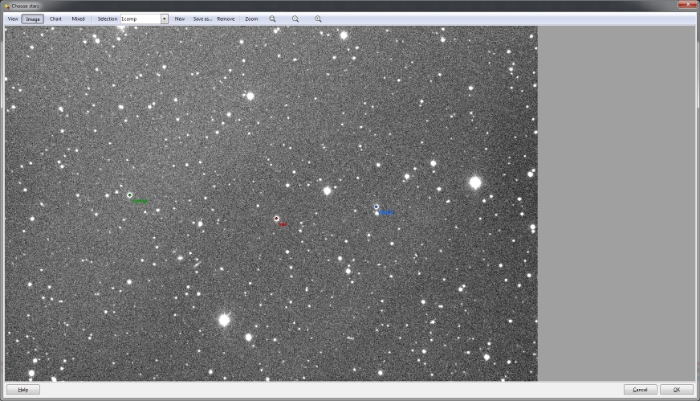Image resolution: width=700 pixels, height=401 pixels.
Task: Select the red-labeled marked star
Action: pyautogui.click(x=276, y=218)
